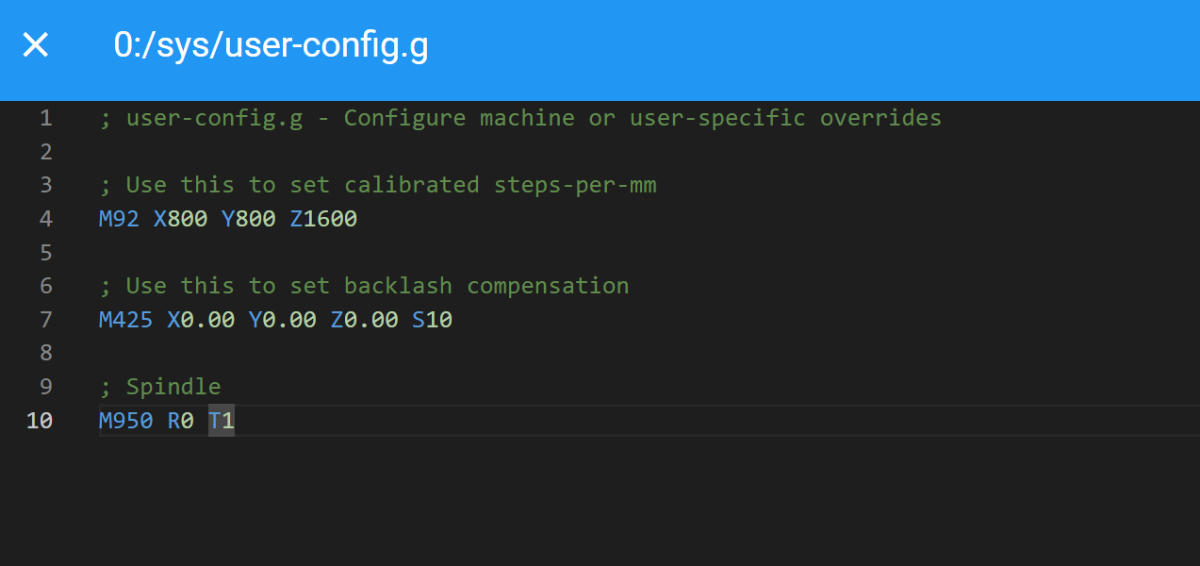Place cursor on the M425 command
The image size is (1200, 566).
[x=126, y=320]
